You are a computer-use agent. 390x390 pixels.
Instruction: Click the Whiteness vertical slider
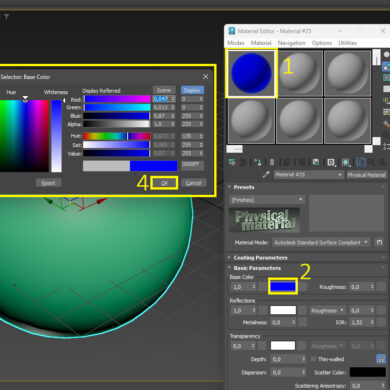[x=57, y=136]
